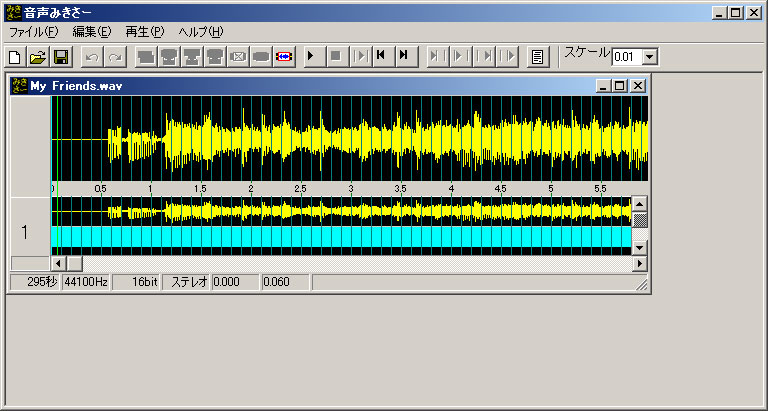Click the 1.5 mark on the time ruler
768x411 pixels.
click(200, 189)
